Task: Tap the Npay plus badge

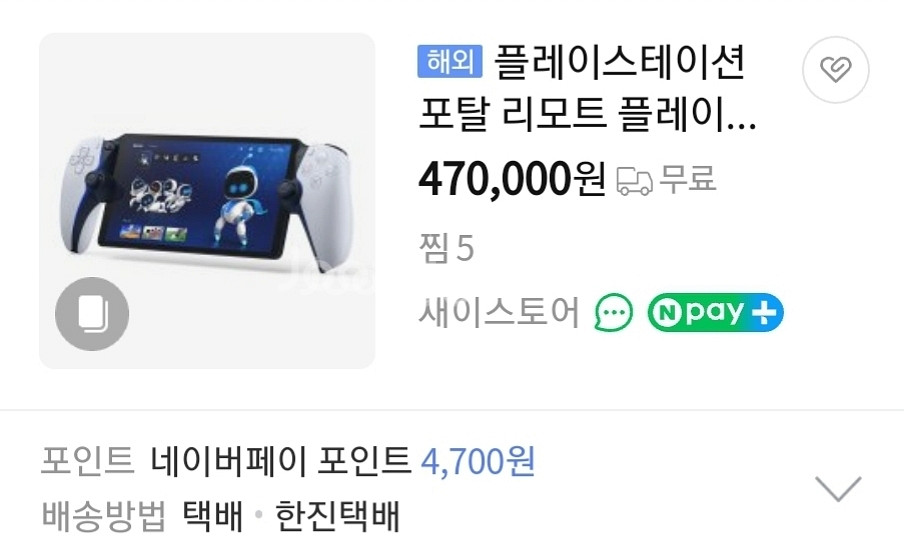Action: [x=715, y=313]
